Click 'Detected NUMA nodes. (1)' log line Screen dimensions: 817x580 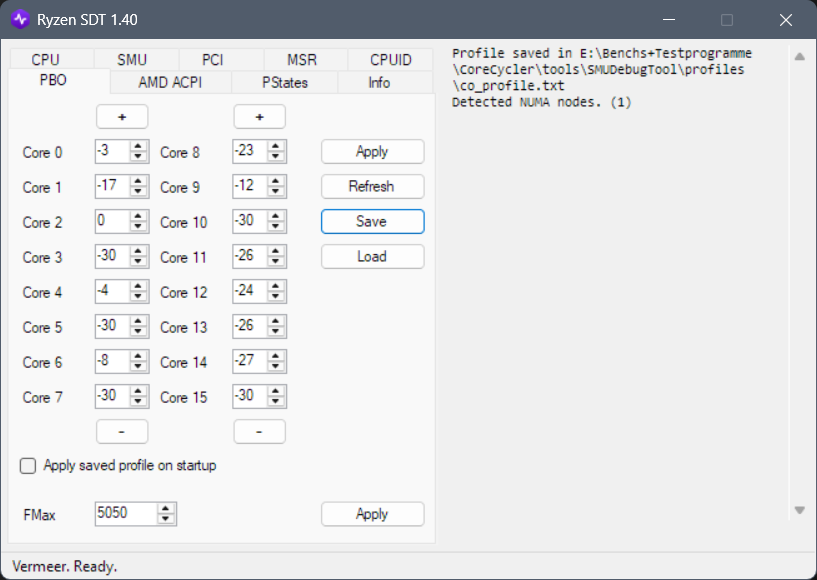pyautogui.click(x=542, y=102)
